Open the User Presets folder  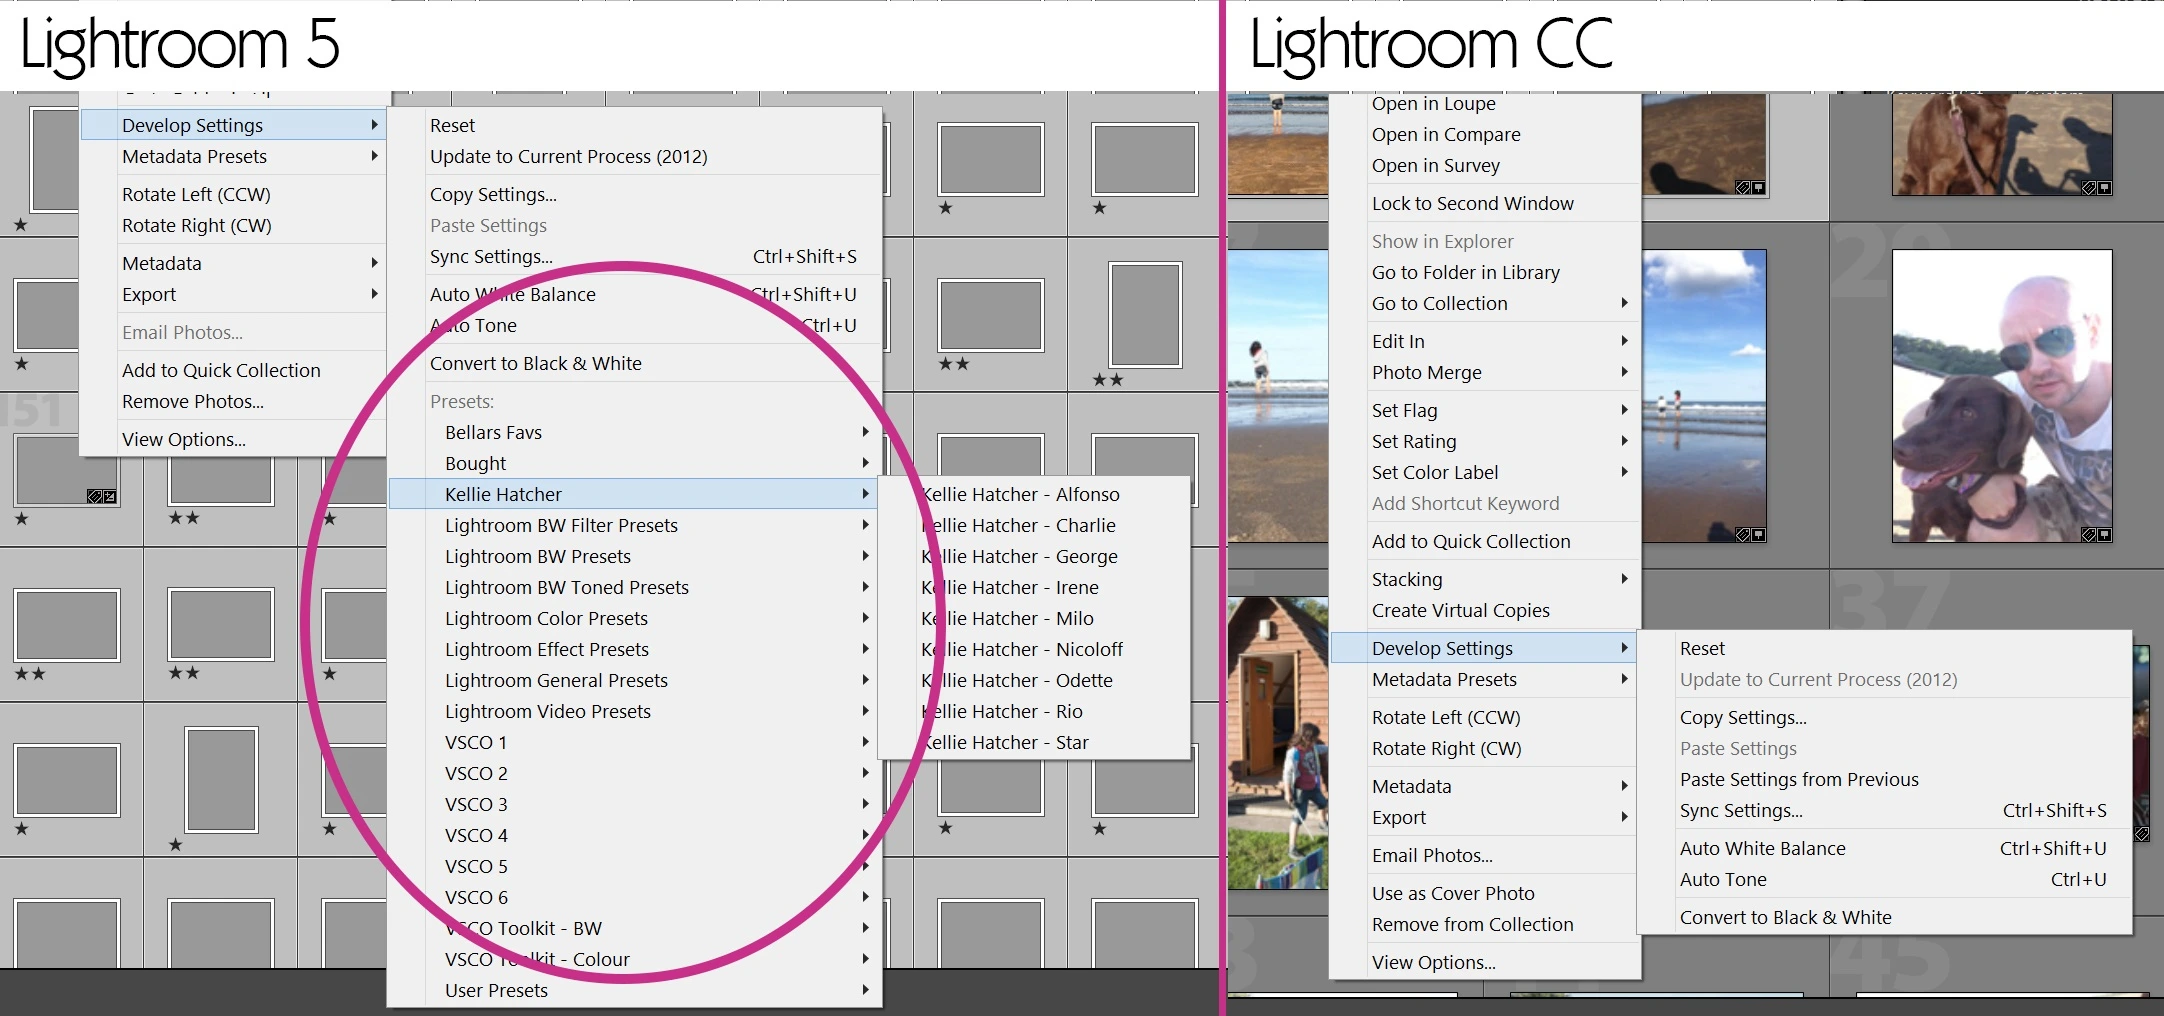click(635, 990)
